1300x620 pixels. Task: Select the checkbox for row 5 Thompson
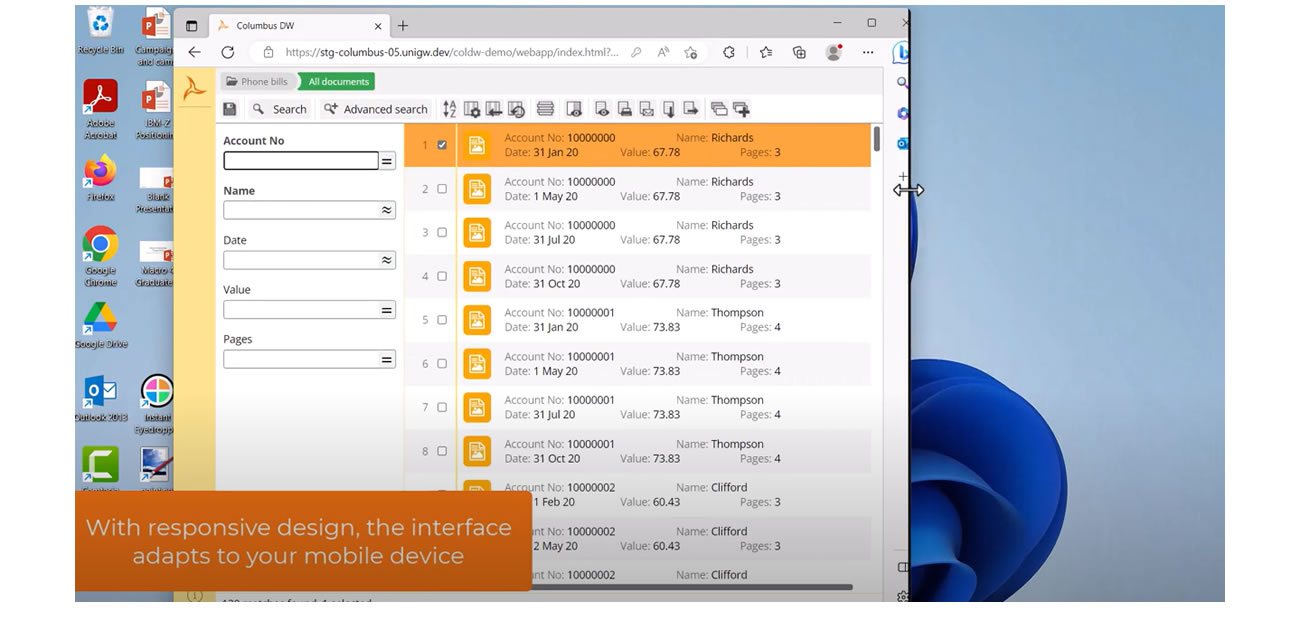(443, 319)
